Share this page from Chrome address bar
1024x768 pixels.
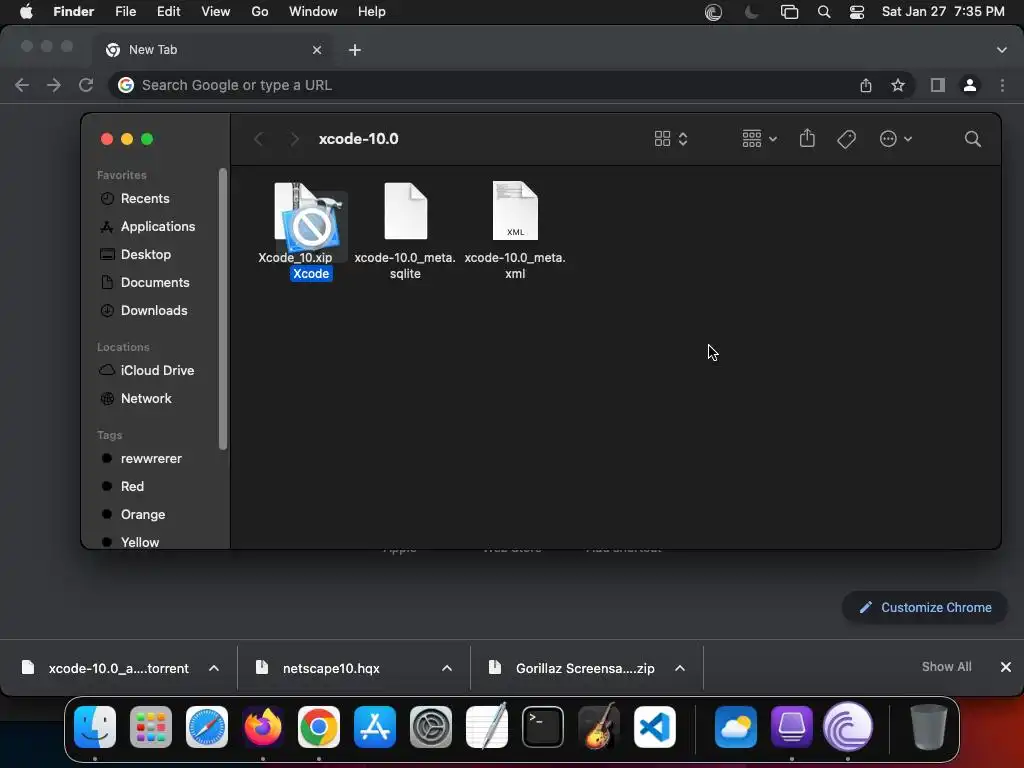tap(866, 85)
